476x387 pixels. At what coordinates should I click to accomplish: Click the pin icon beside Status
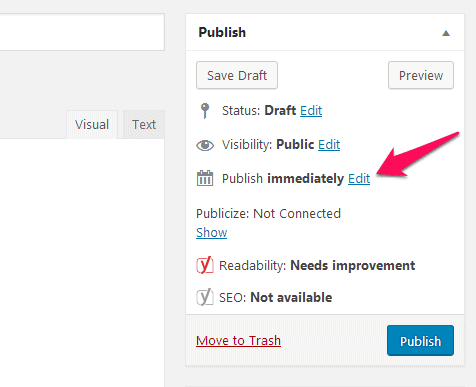[x=205, y=111]
